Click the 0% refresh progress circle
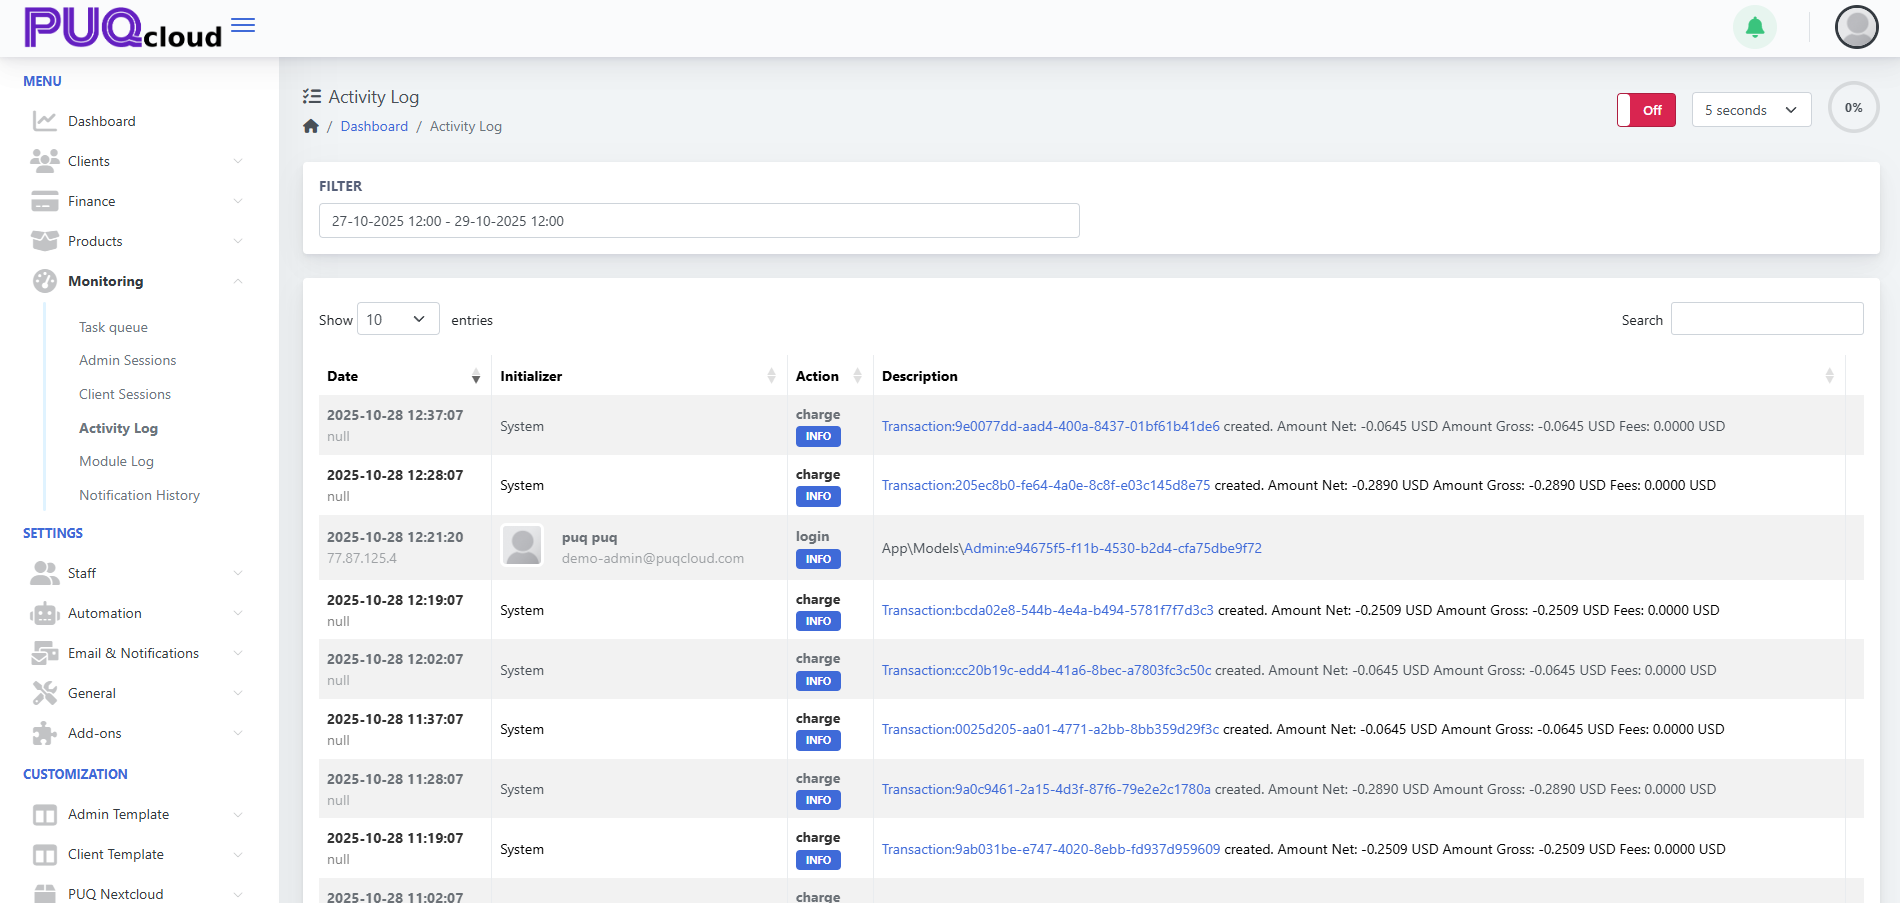The width and height of the screenshot is (1900, 903). pyautogui.click(x=1853, y=108)
